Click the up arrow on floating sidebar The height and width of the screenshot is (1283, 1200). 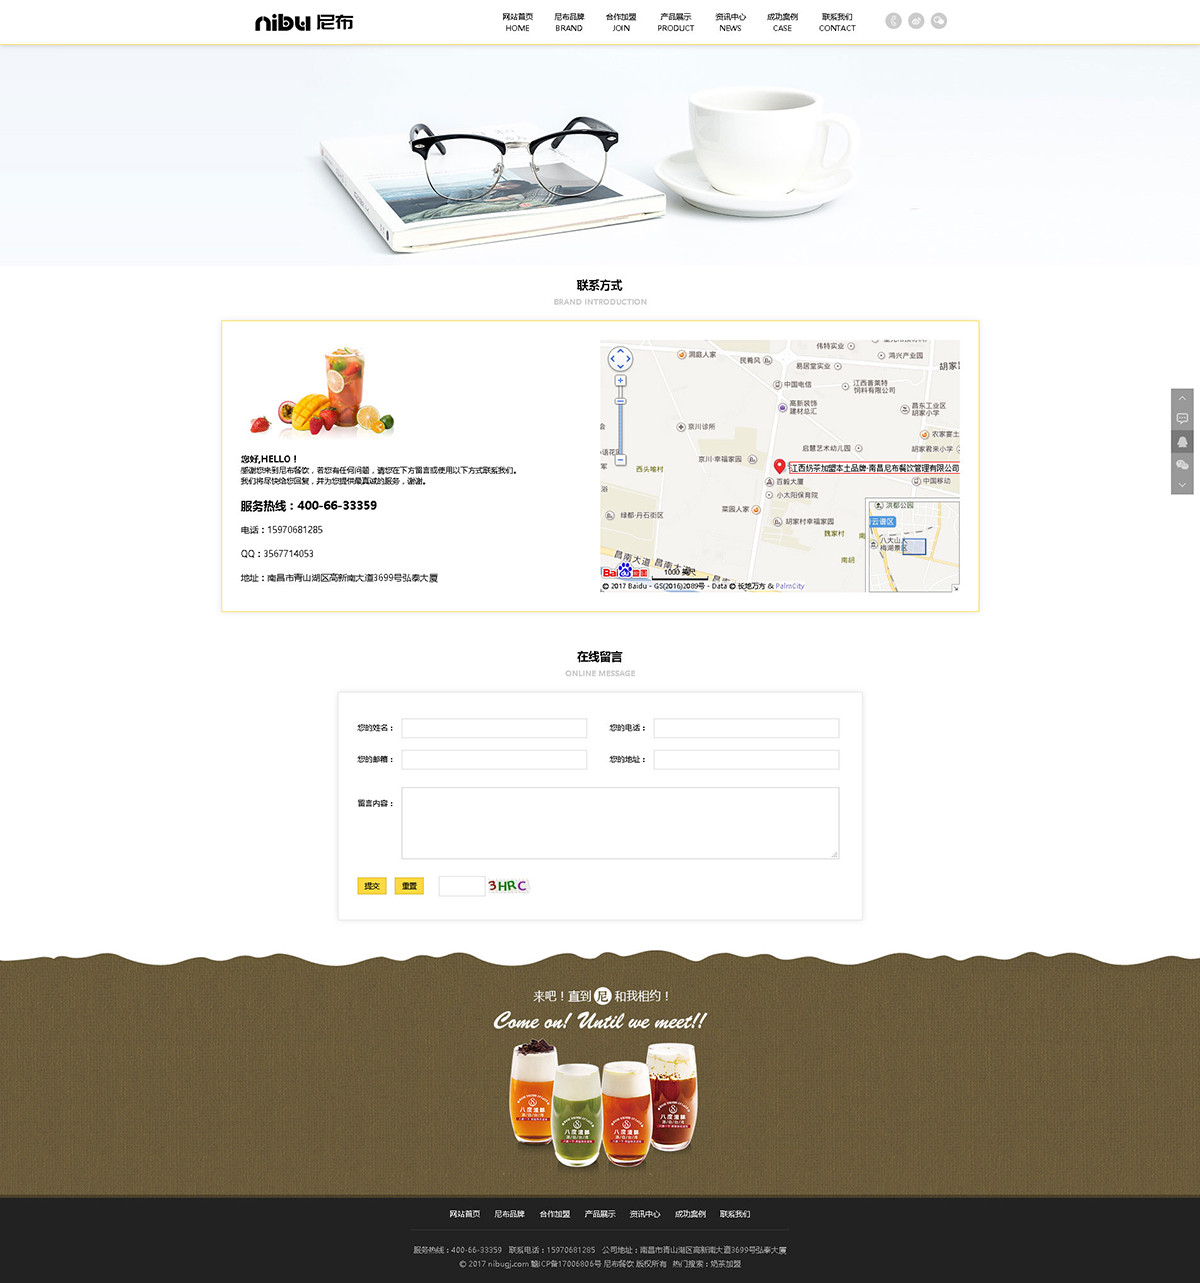tap(1182, 398)
